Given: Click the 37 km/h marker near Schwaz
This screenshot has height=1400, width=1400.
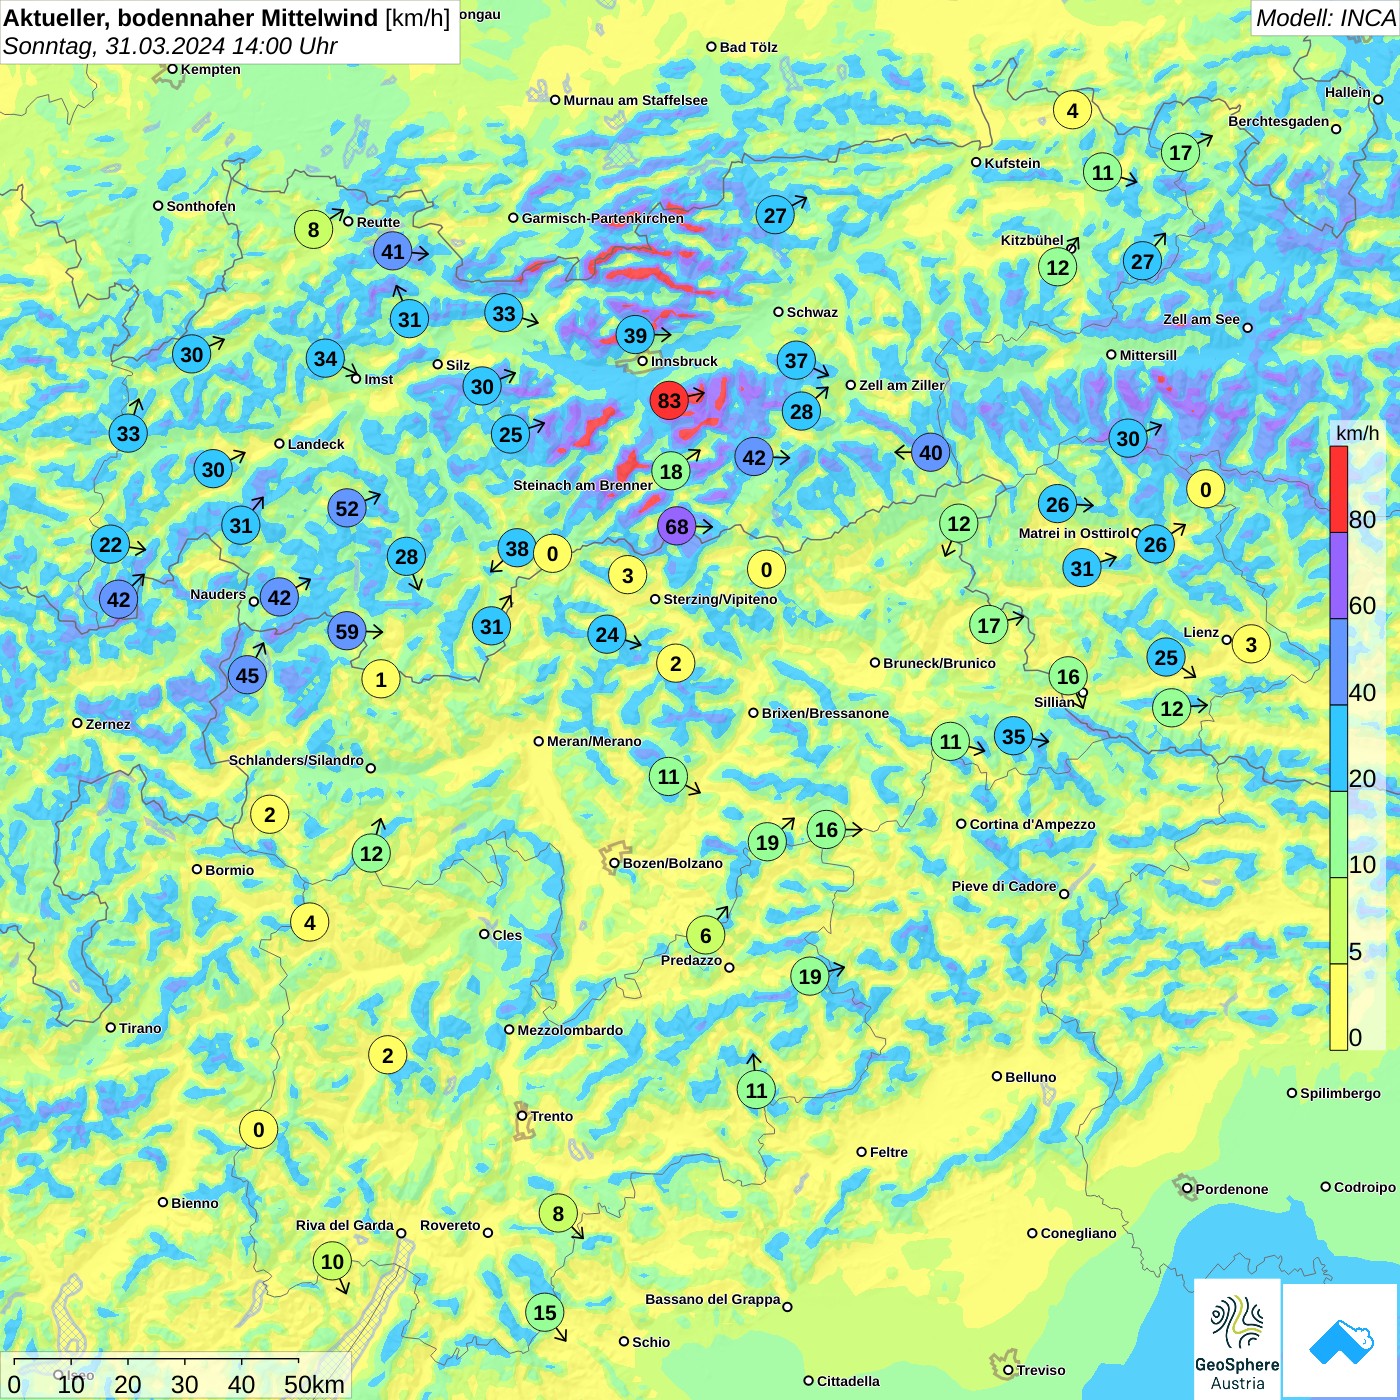Looking at the screenshot, I should pyautogui.click(x=796, y=360).
